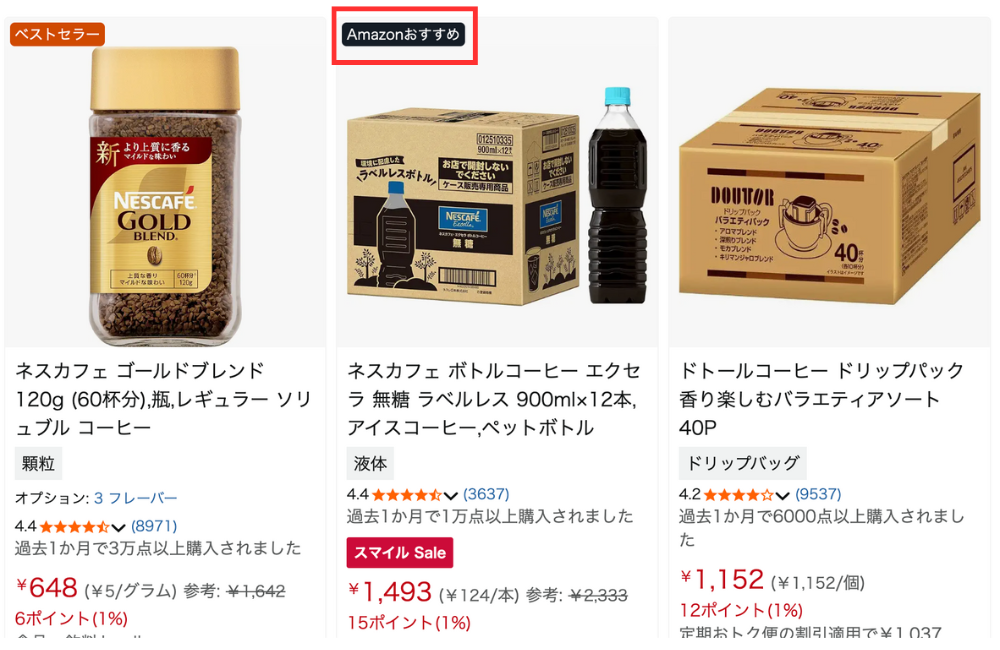Open the (9537) reviews count link
1000x650 pixels.
(x=818, y=494)
